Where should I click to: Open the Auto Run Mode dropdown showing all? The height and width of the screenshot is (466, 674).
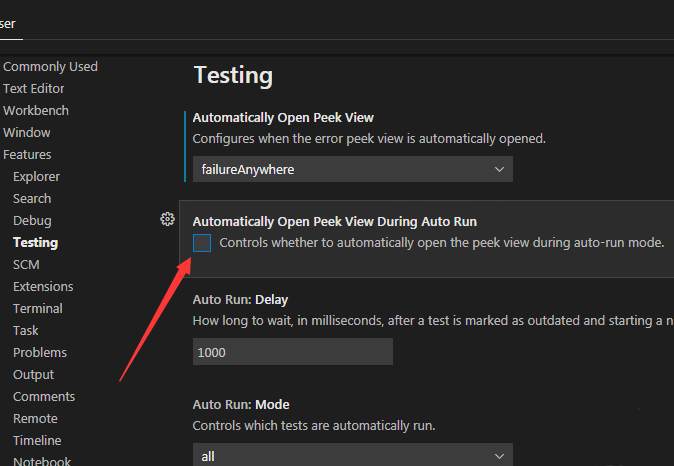352,455
